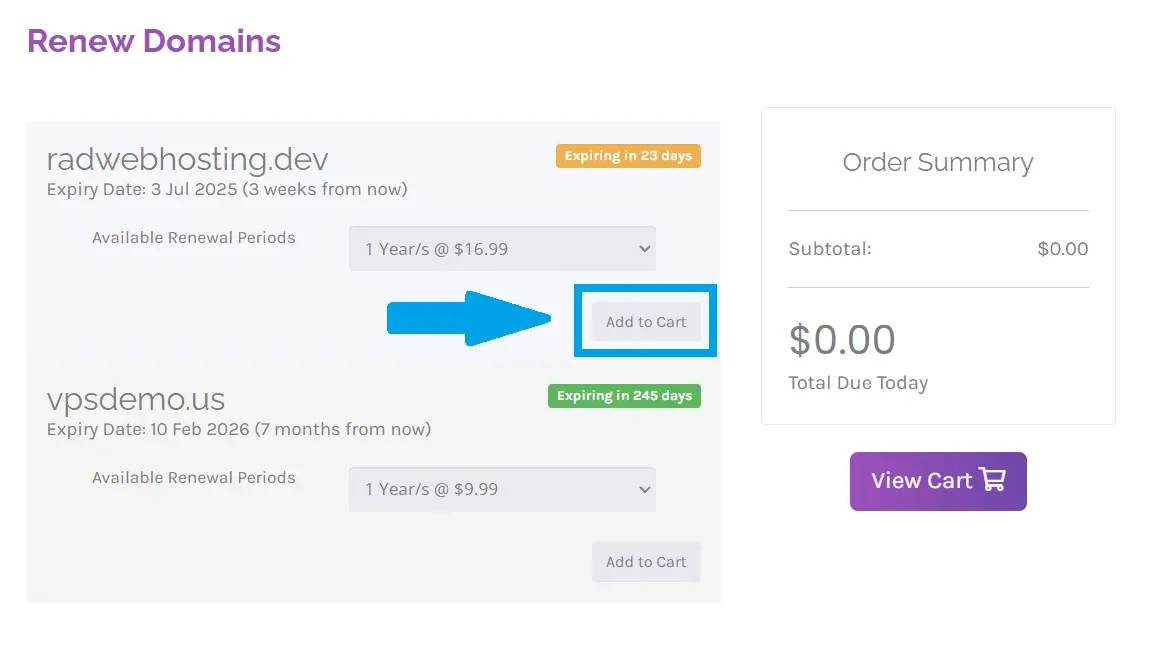This screenshot has width=1153, height=647.
Task: Click the Expiry Date 10 Feb 2026 text
Action: 239,429
